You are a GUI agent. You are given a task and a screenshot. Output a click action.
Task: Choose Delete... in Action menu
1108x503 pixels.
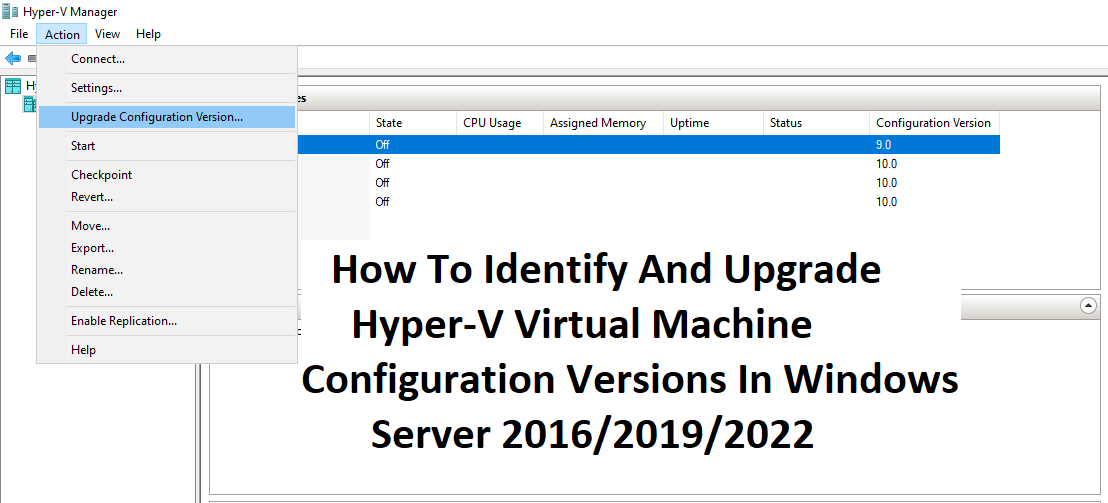click(x=167, y=292)
